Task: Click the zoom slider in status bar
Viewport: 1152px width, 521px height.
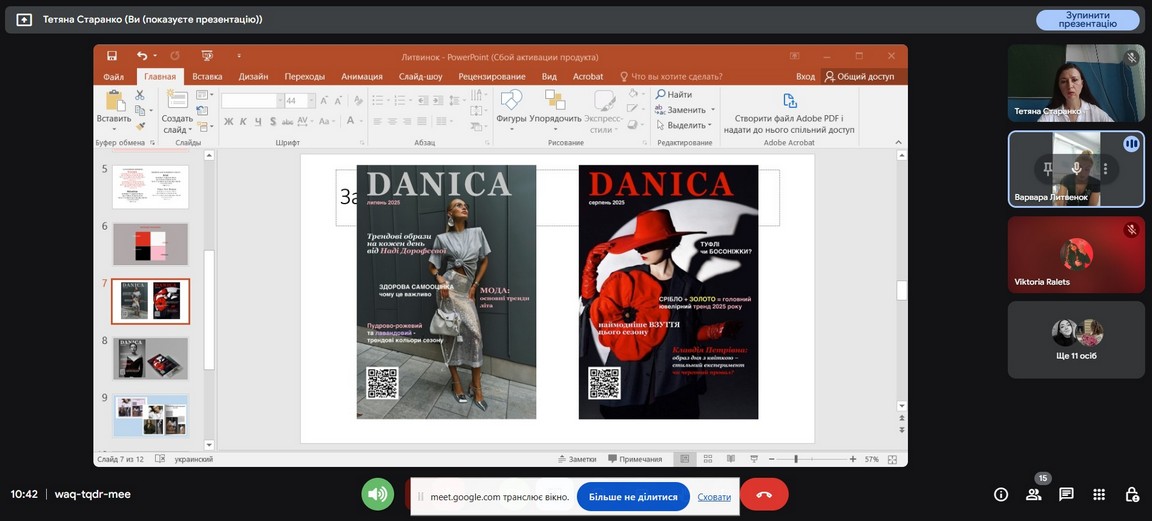Action: coord(811,459)
